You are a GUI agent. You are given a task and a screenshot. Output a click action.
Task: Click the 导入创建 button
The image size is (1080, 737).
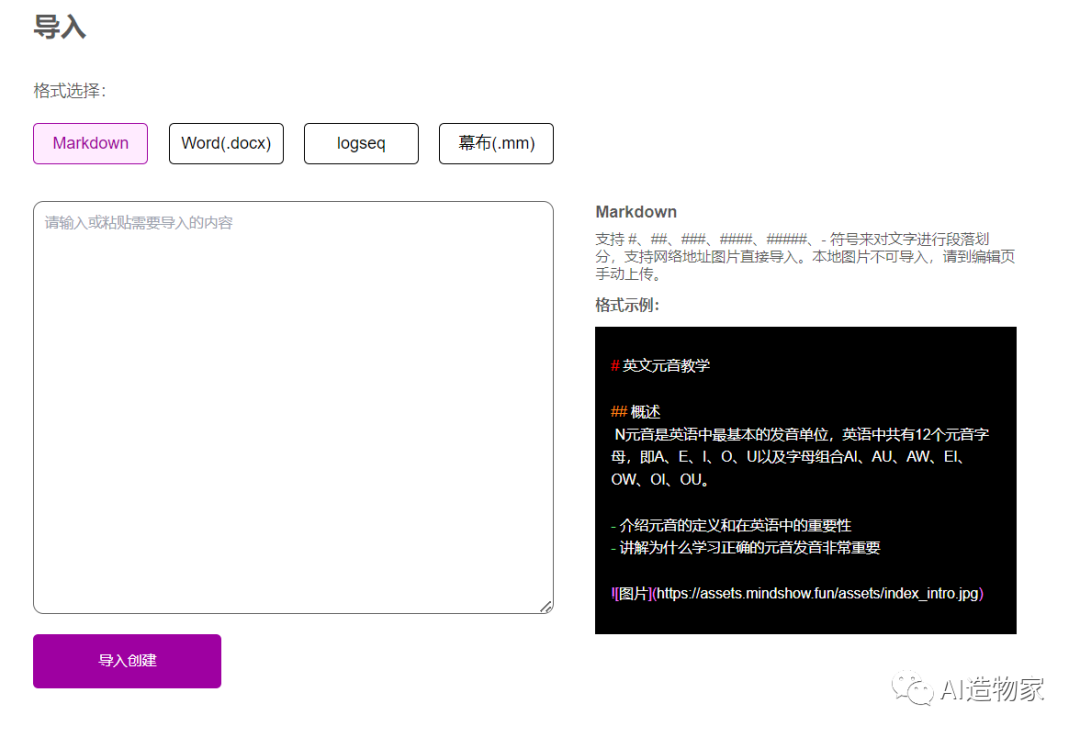coord(127,661)
